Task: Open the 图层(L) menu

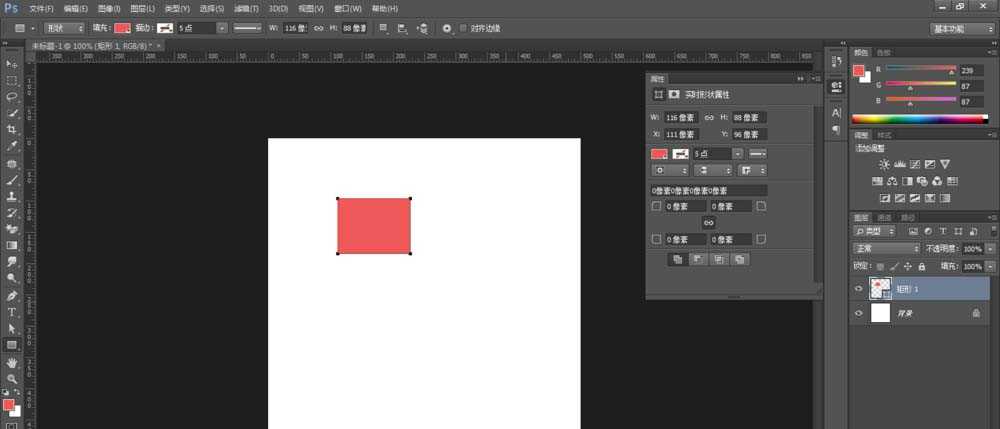Action: (x=144, y=8)
